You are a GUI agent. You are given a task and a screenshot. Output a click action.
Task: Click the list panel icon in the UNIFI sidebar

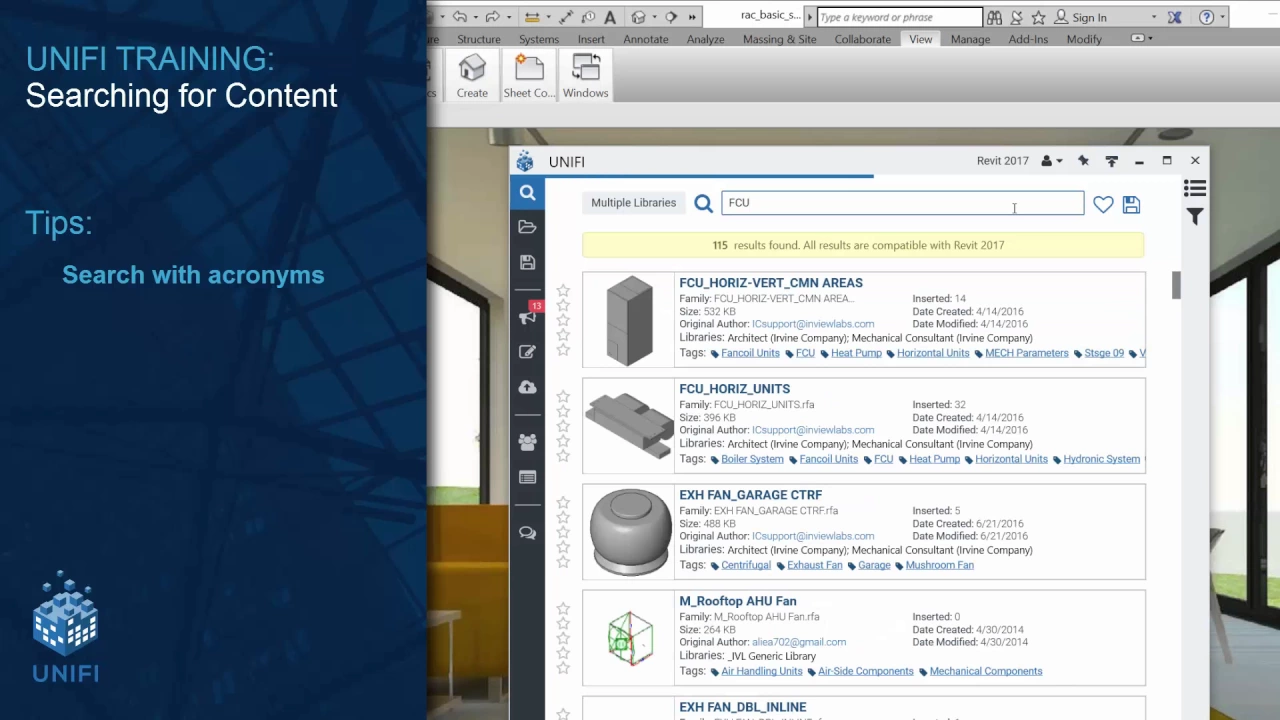pyautogui.click(x=527, y=478)
